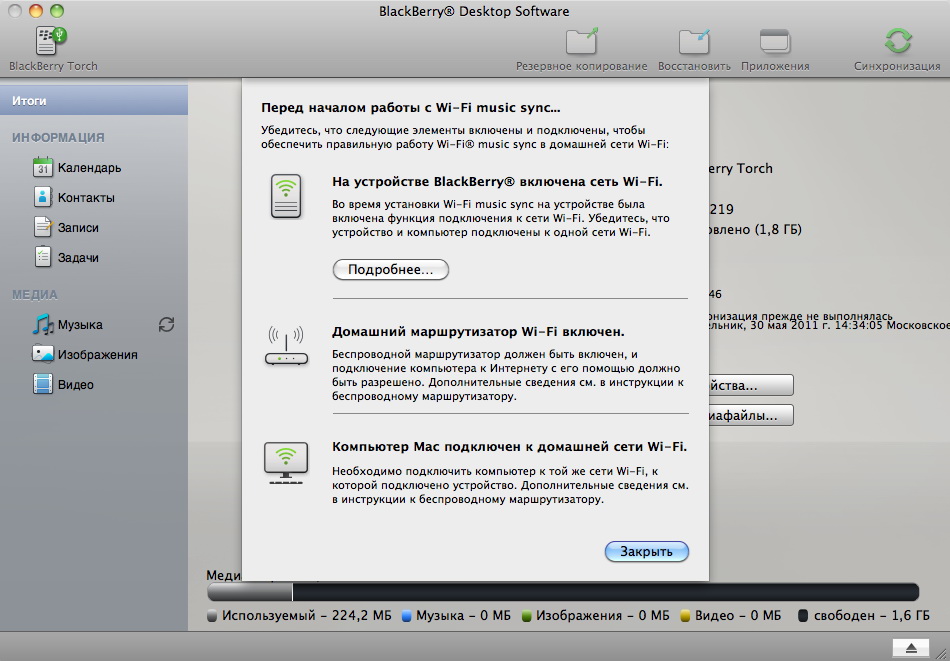Click the Контакты contacts icon in sidebar
This screenshot has width=950, height=661.
(x=42, y=197)
